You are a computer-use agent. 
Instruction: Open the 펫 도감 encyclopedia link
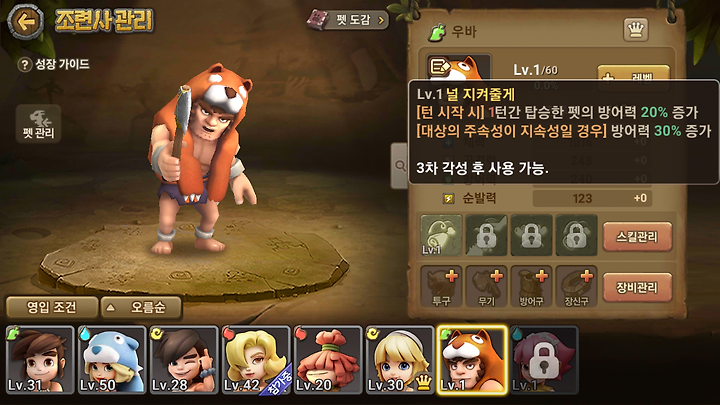coord(349,20)
